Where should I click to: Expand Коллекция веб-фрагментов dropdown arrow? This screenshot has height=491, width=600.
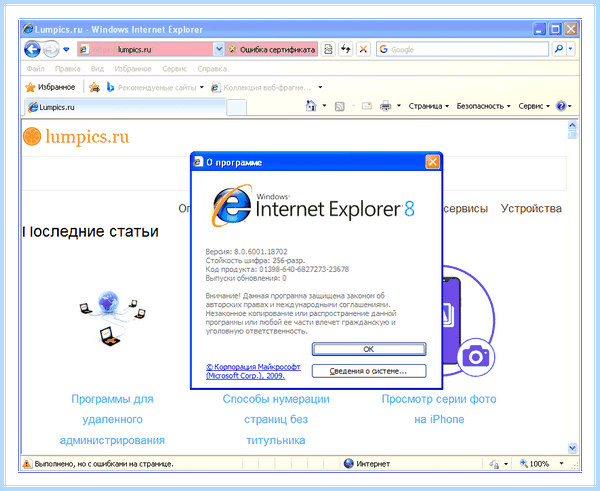(320, 87)
